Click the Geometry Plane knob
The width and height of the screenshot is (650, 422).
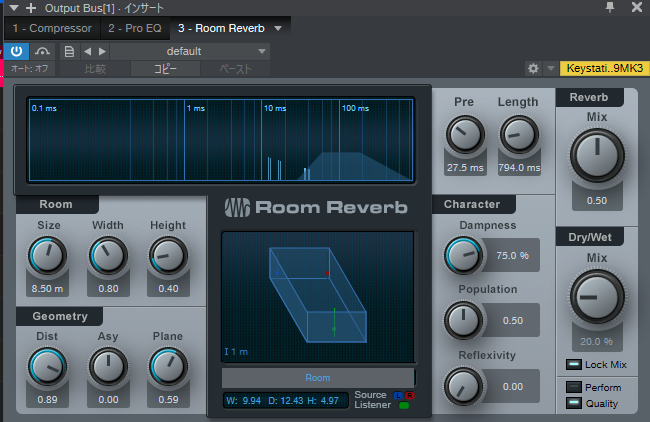pos(168,367)
